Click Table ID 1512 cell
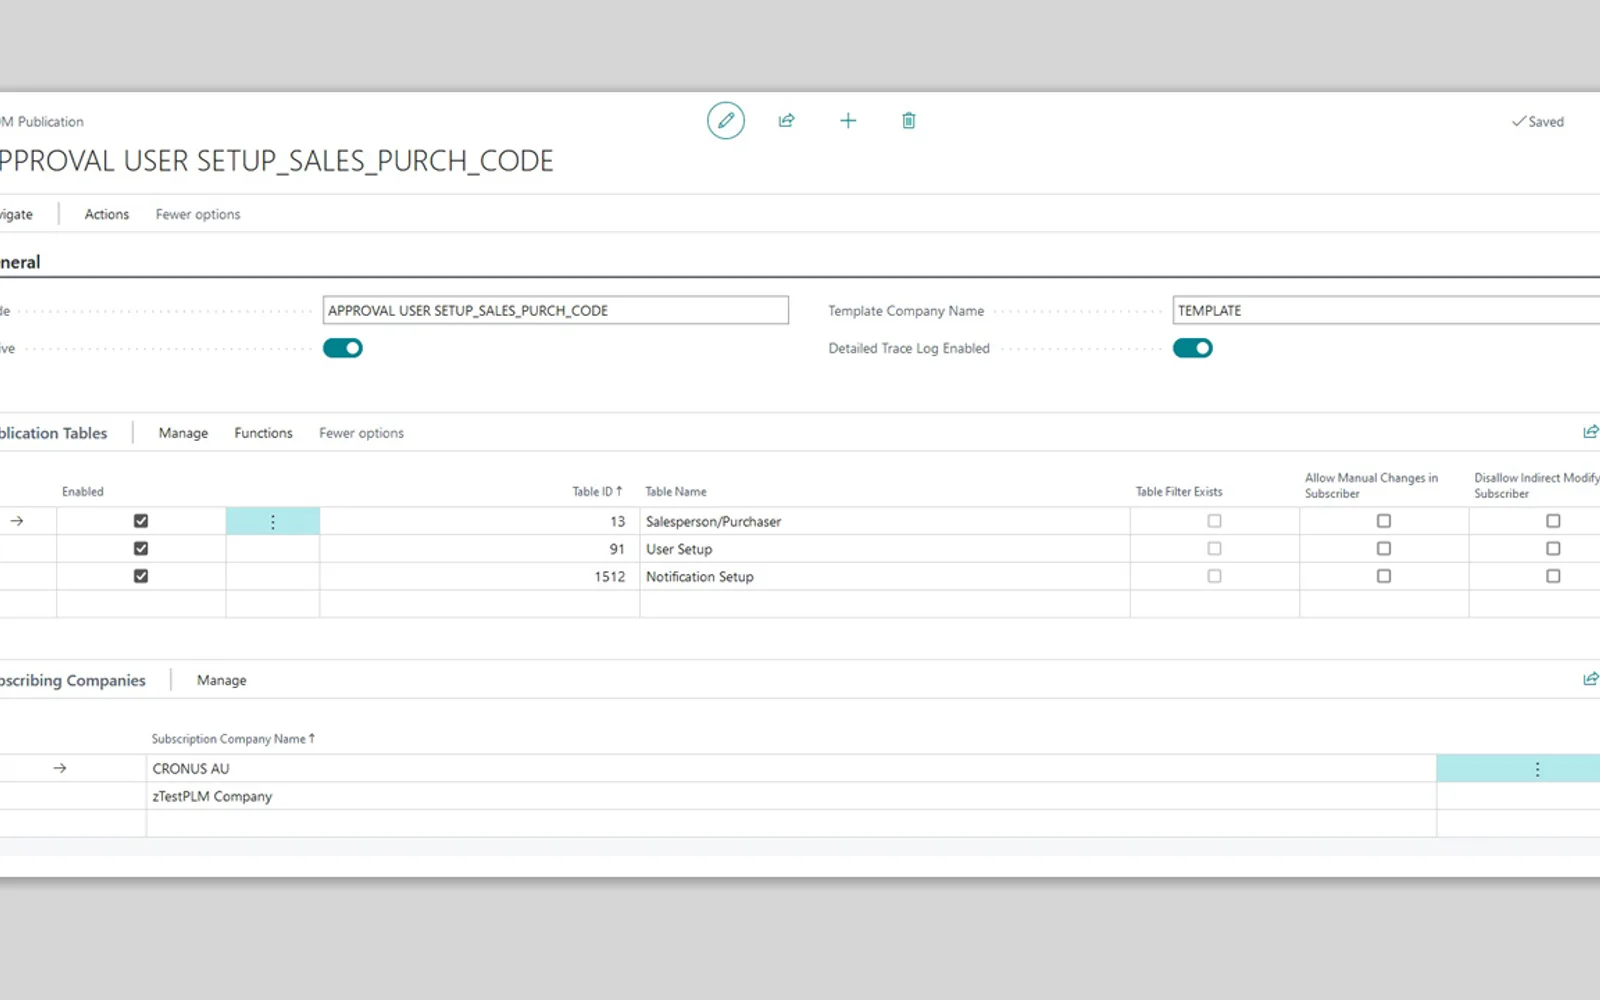 point(610,577)
